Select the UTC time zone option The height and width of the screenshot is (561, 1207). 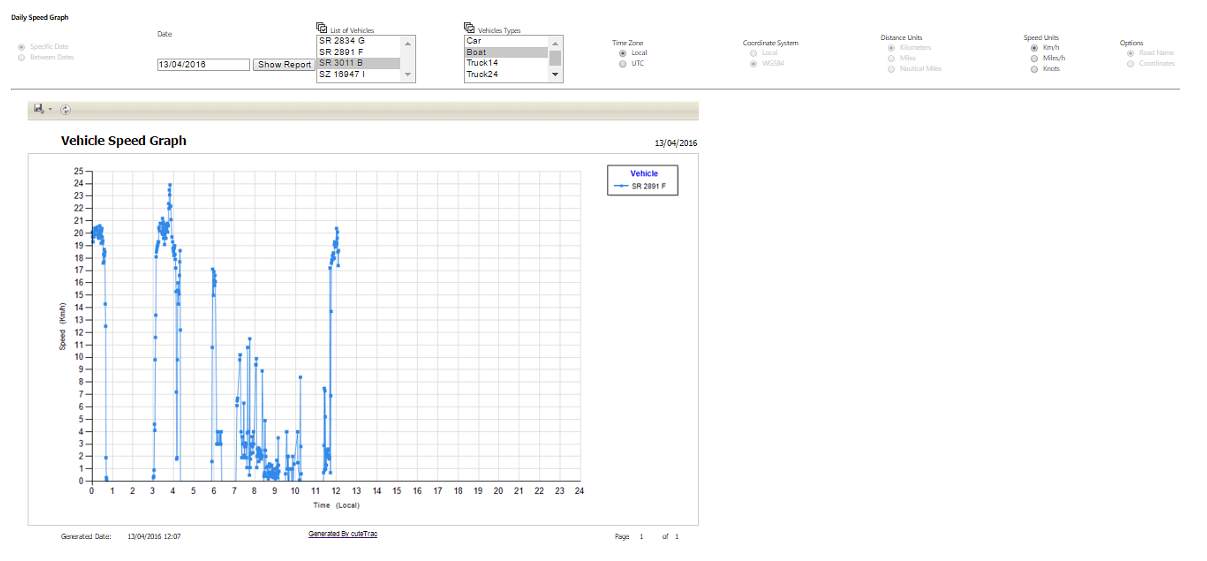point(624,63)
